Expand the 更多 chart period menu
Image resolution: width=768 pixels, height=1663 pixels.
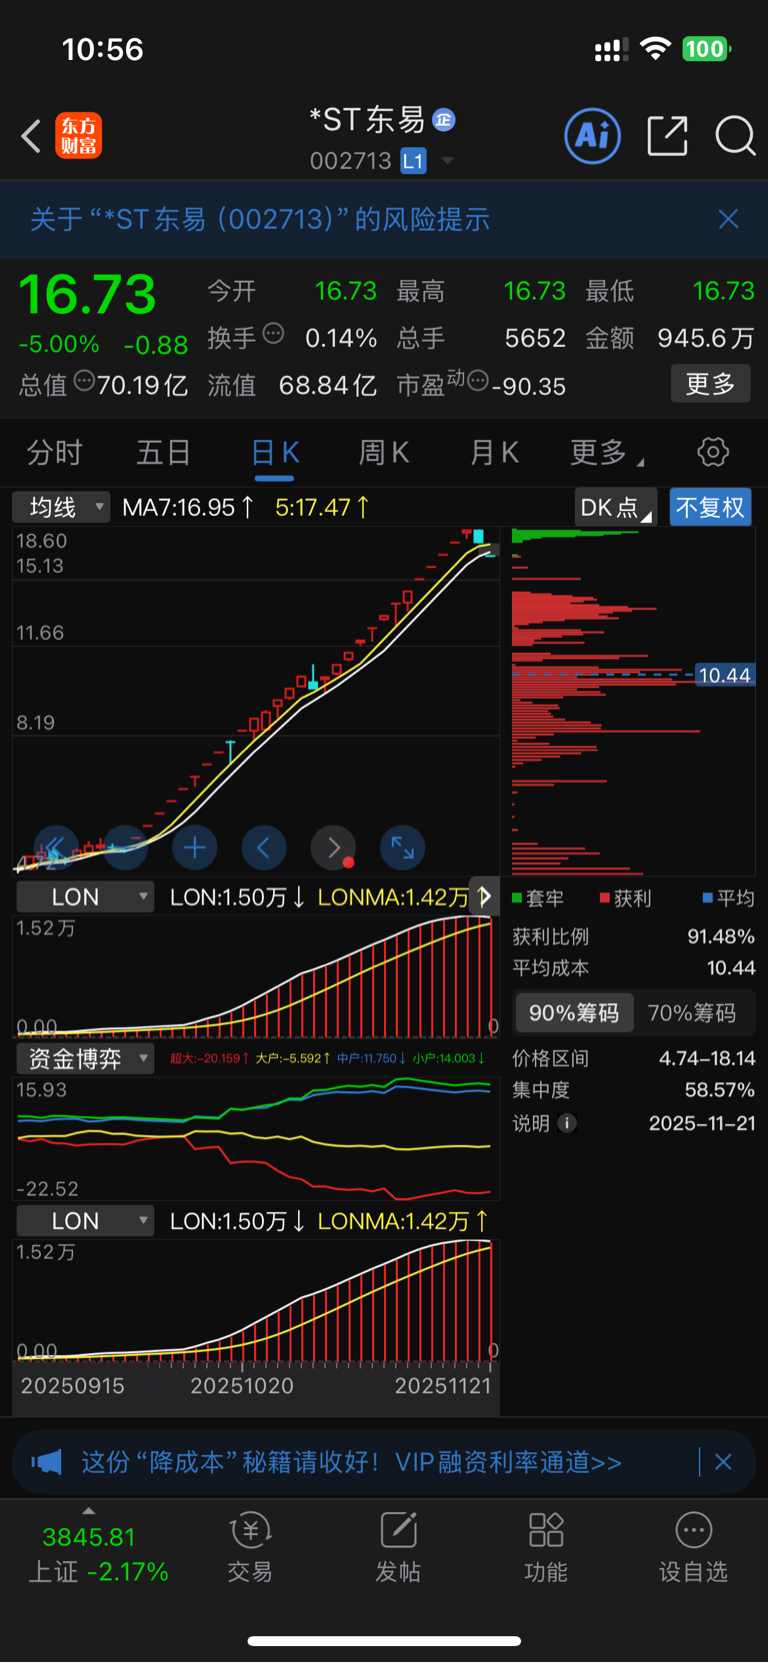[606, 453]
